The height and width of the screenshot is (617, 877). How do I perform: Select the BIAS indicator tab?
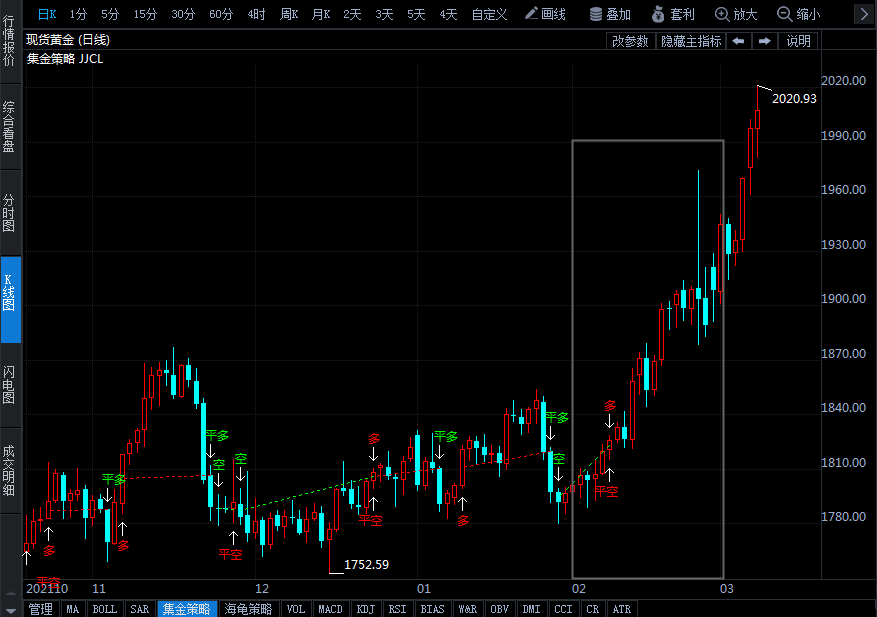pyautogui.click(x=432, y=609)
